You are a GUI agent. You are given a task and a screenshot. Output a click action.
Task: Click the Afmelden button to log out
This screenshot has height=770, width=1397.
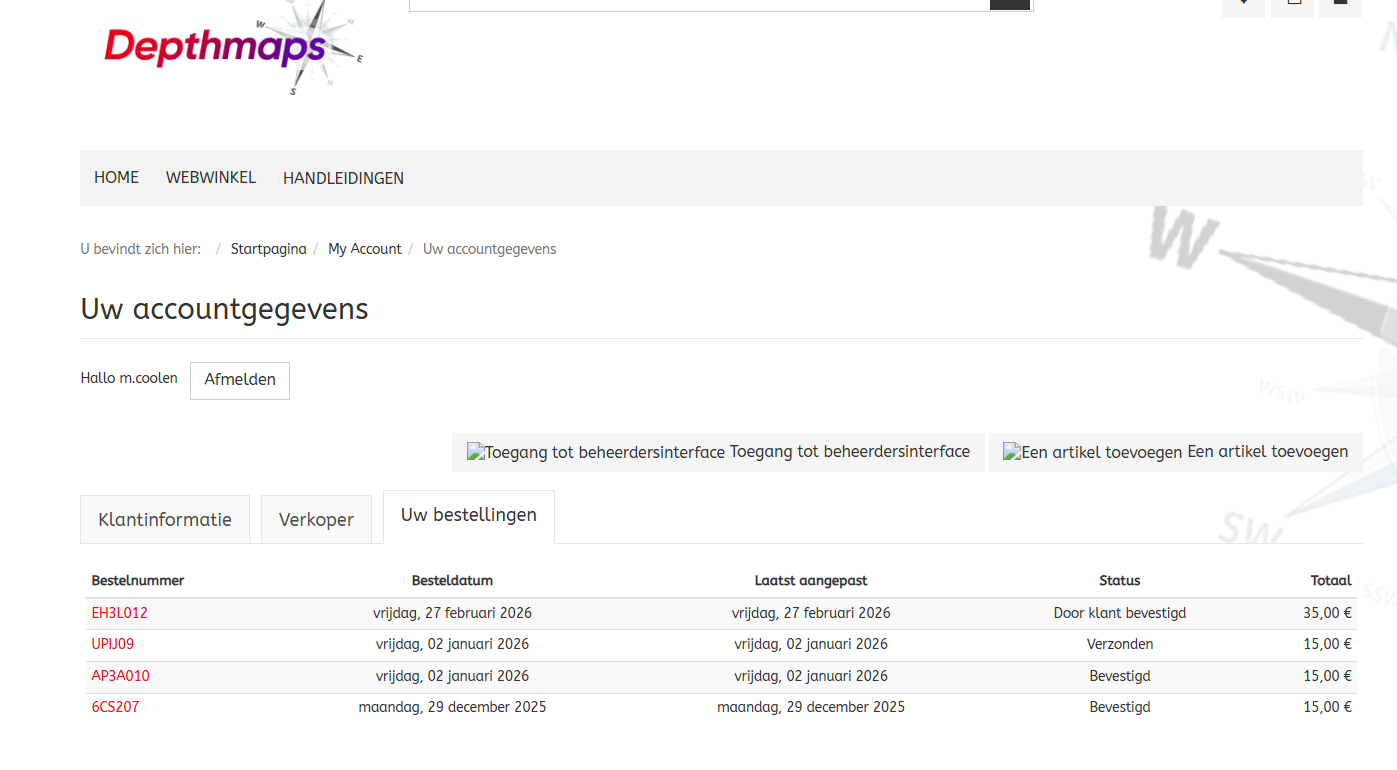tap(240, 380)
